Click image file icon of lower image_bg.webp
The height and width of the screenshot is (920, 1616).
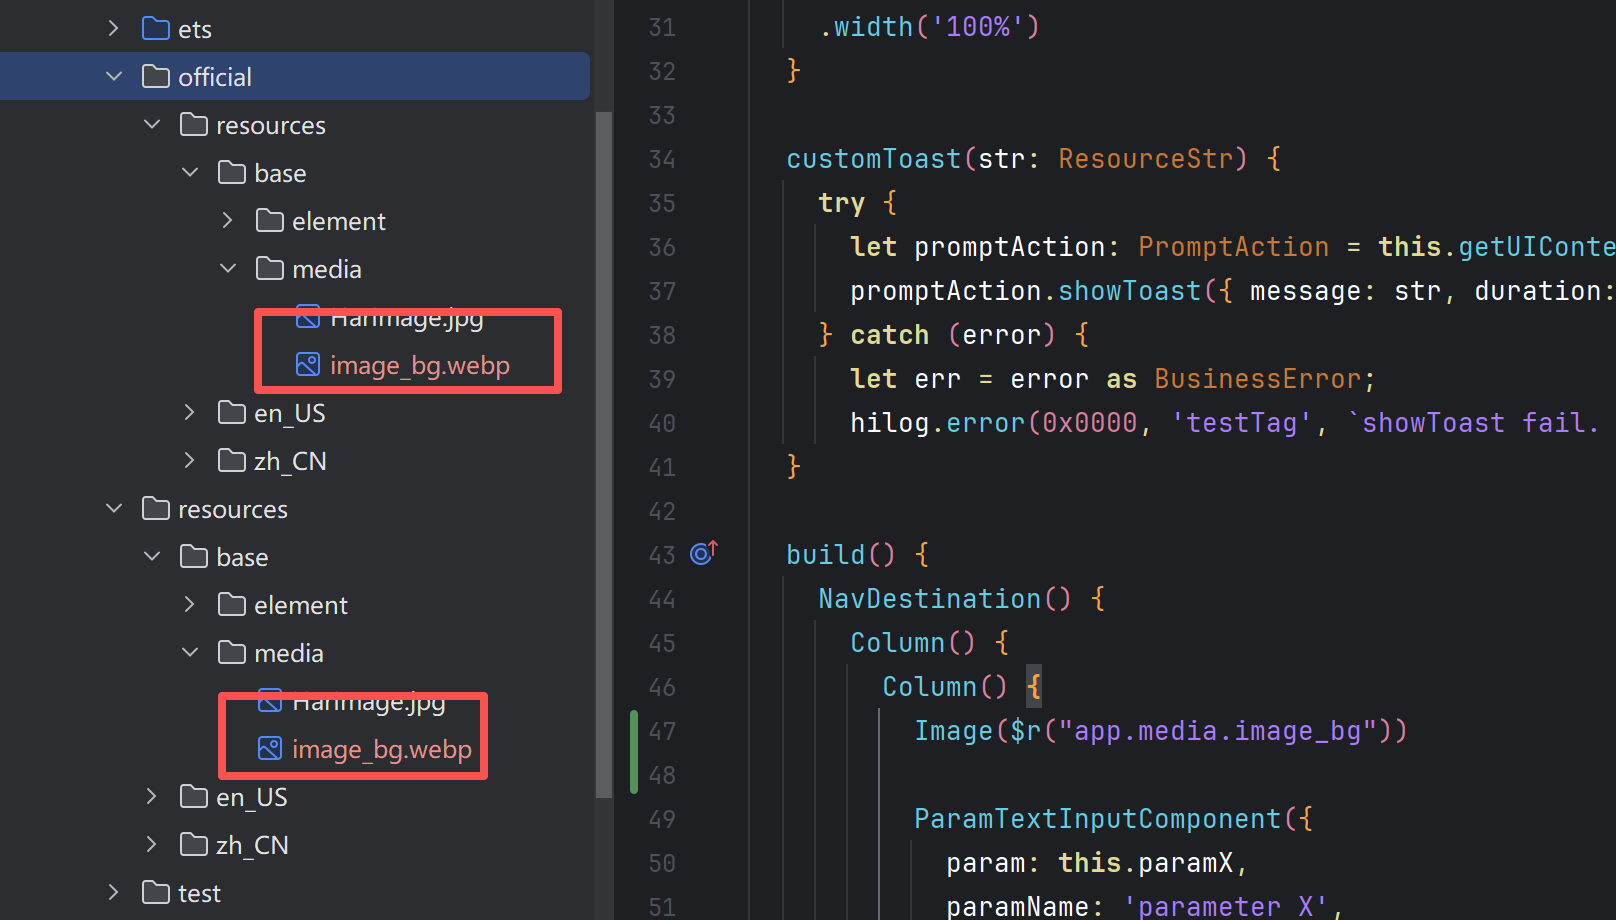pos(270,749)
